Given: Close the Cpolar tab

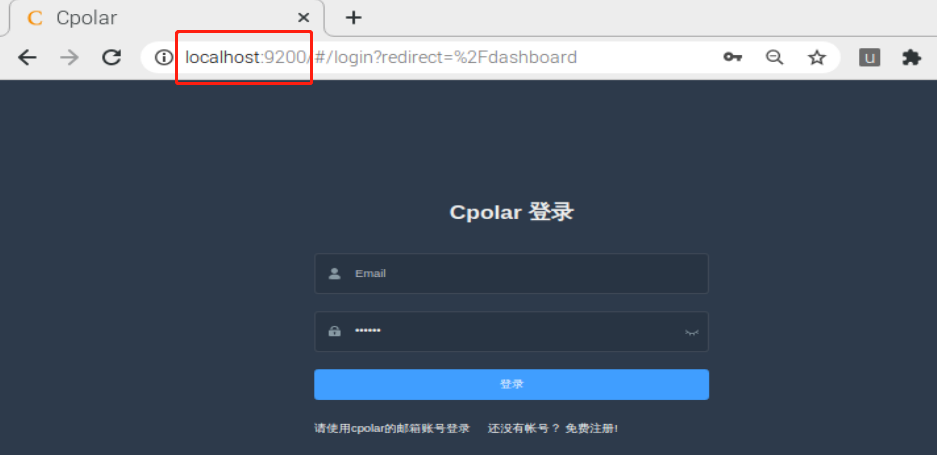Looking at the screenshot, I should 304,18.
